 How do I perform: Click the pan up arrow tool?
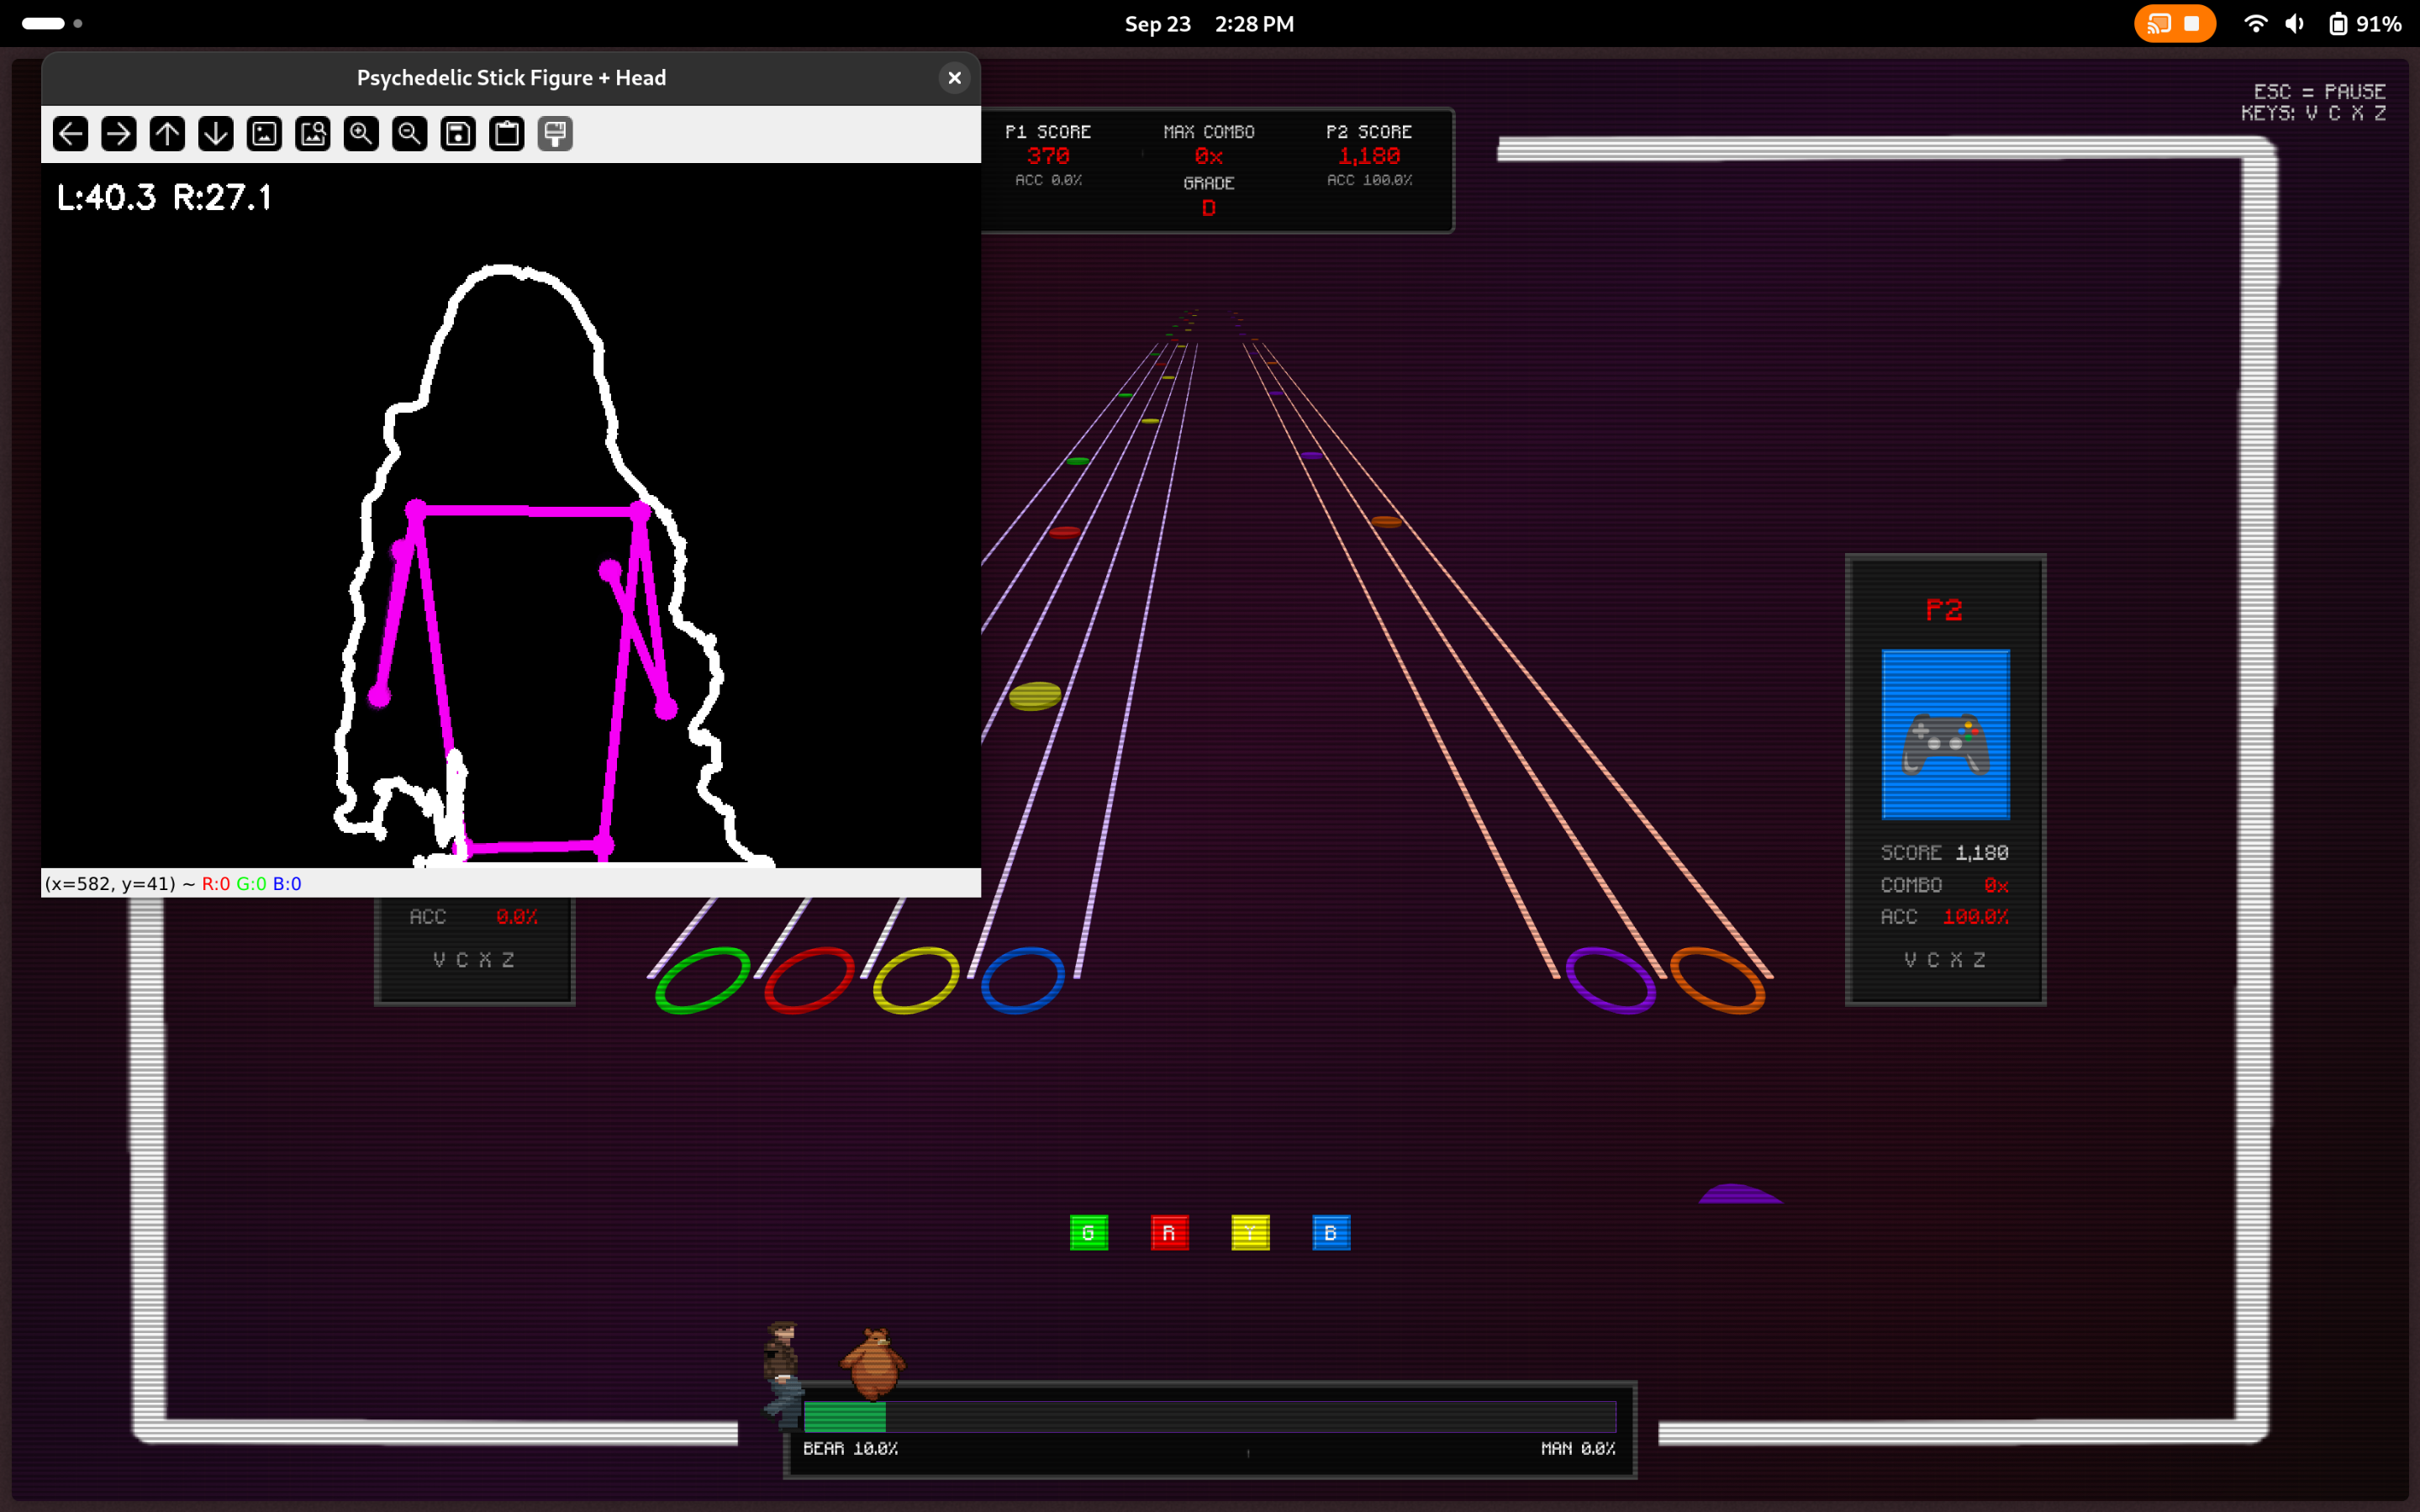coord(167,134)
